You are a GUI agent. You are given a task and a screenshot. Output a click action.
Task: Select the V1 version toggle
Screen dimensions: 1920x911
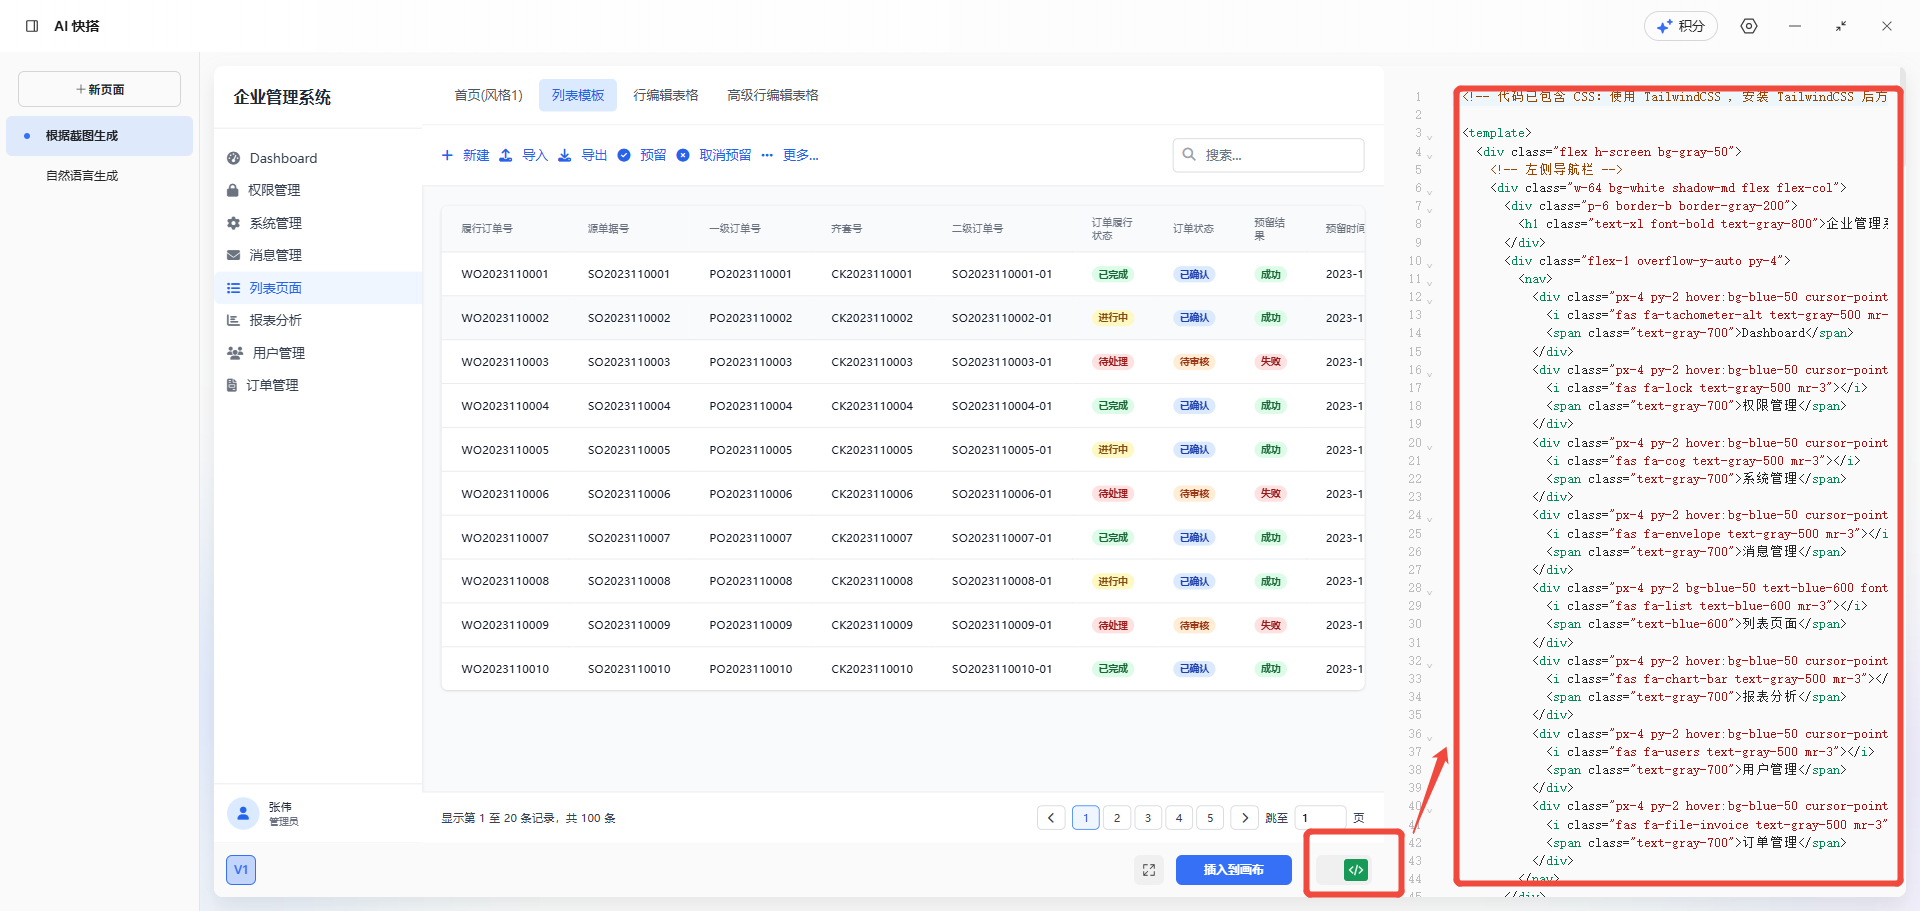coord(241,870)
